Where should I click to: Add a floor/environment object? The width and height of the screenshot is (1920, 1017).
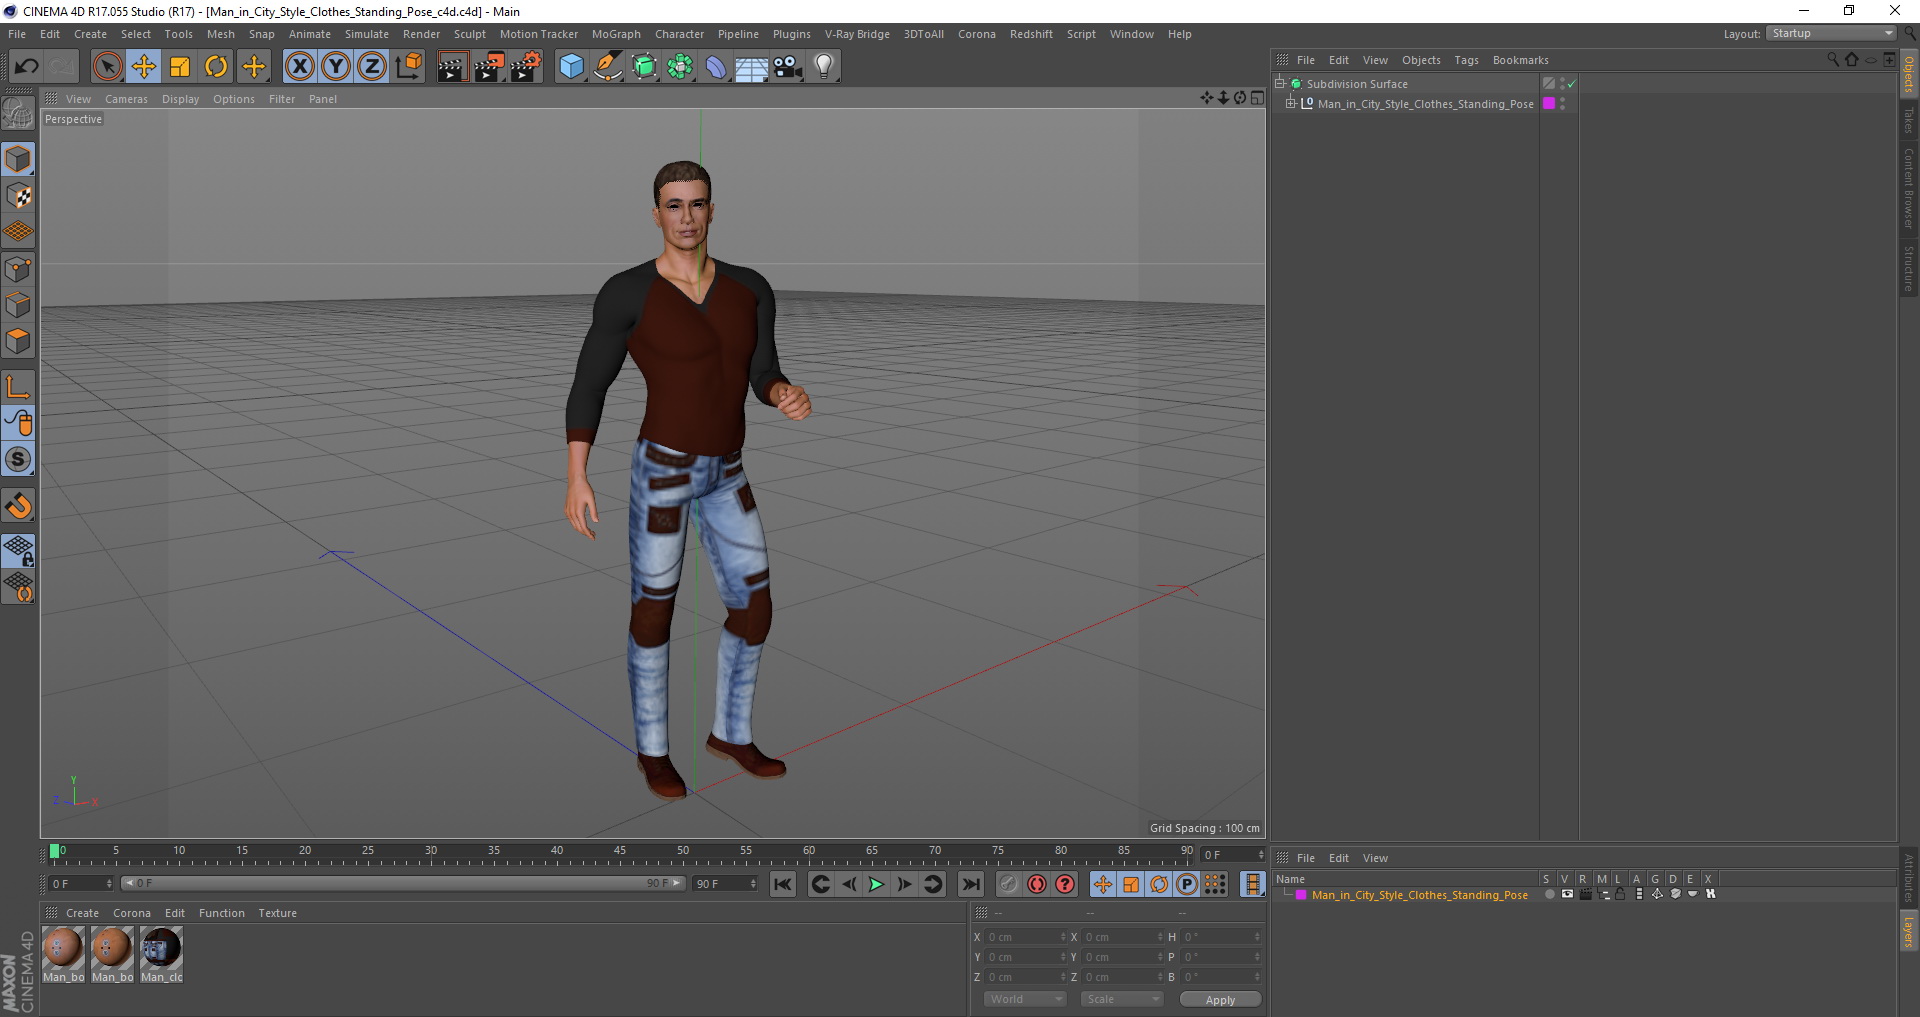752,67
